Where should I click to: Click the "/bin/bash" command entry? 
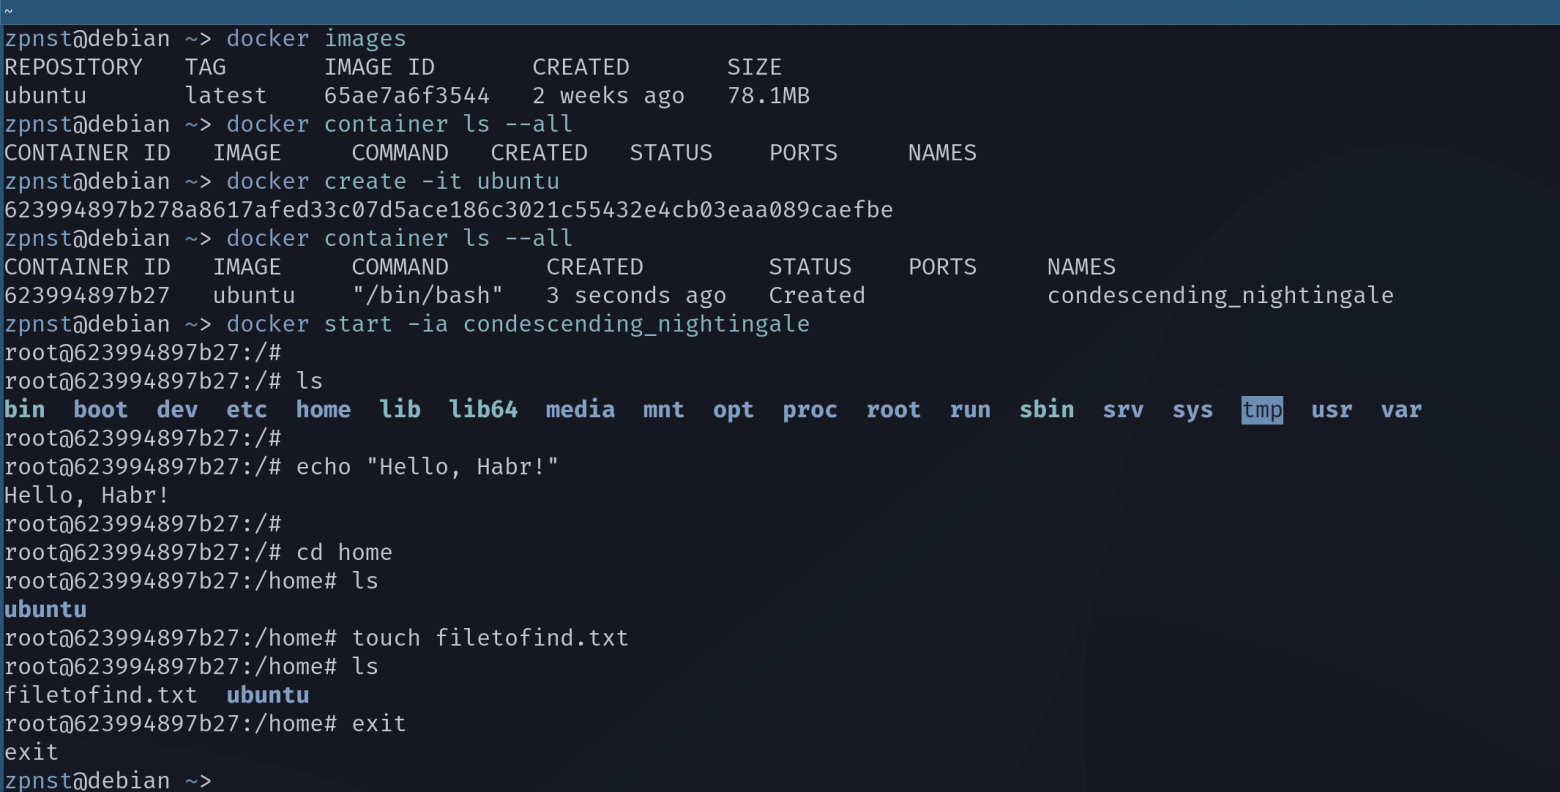tap(428, 296)
